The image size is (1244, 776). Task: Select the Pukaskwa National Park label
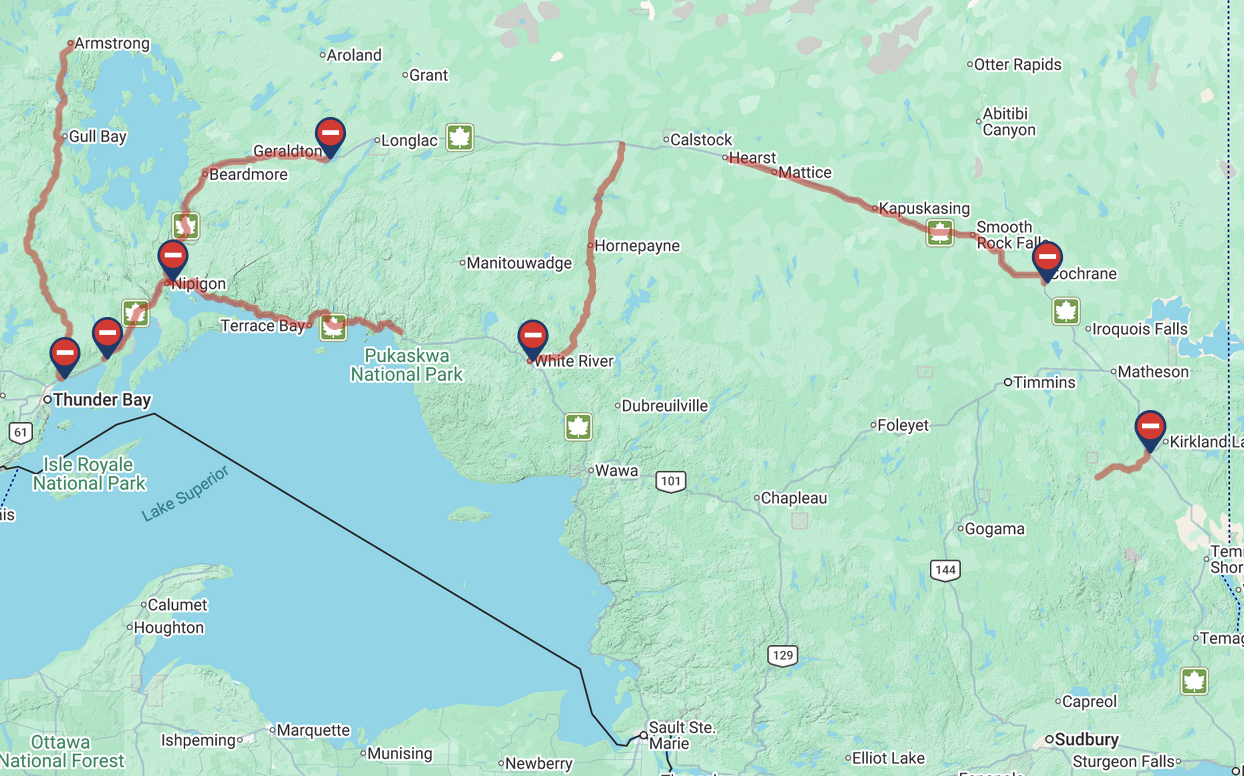407,365
